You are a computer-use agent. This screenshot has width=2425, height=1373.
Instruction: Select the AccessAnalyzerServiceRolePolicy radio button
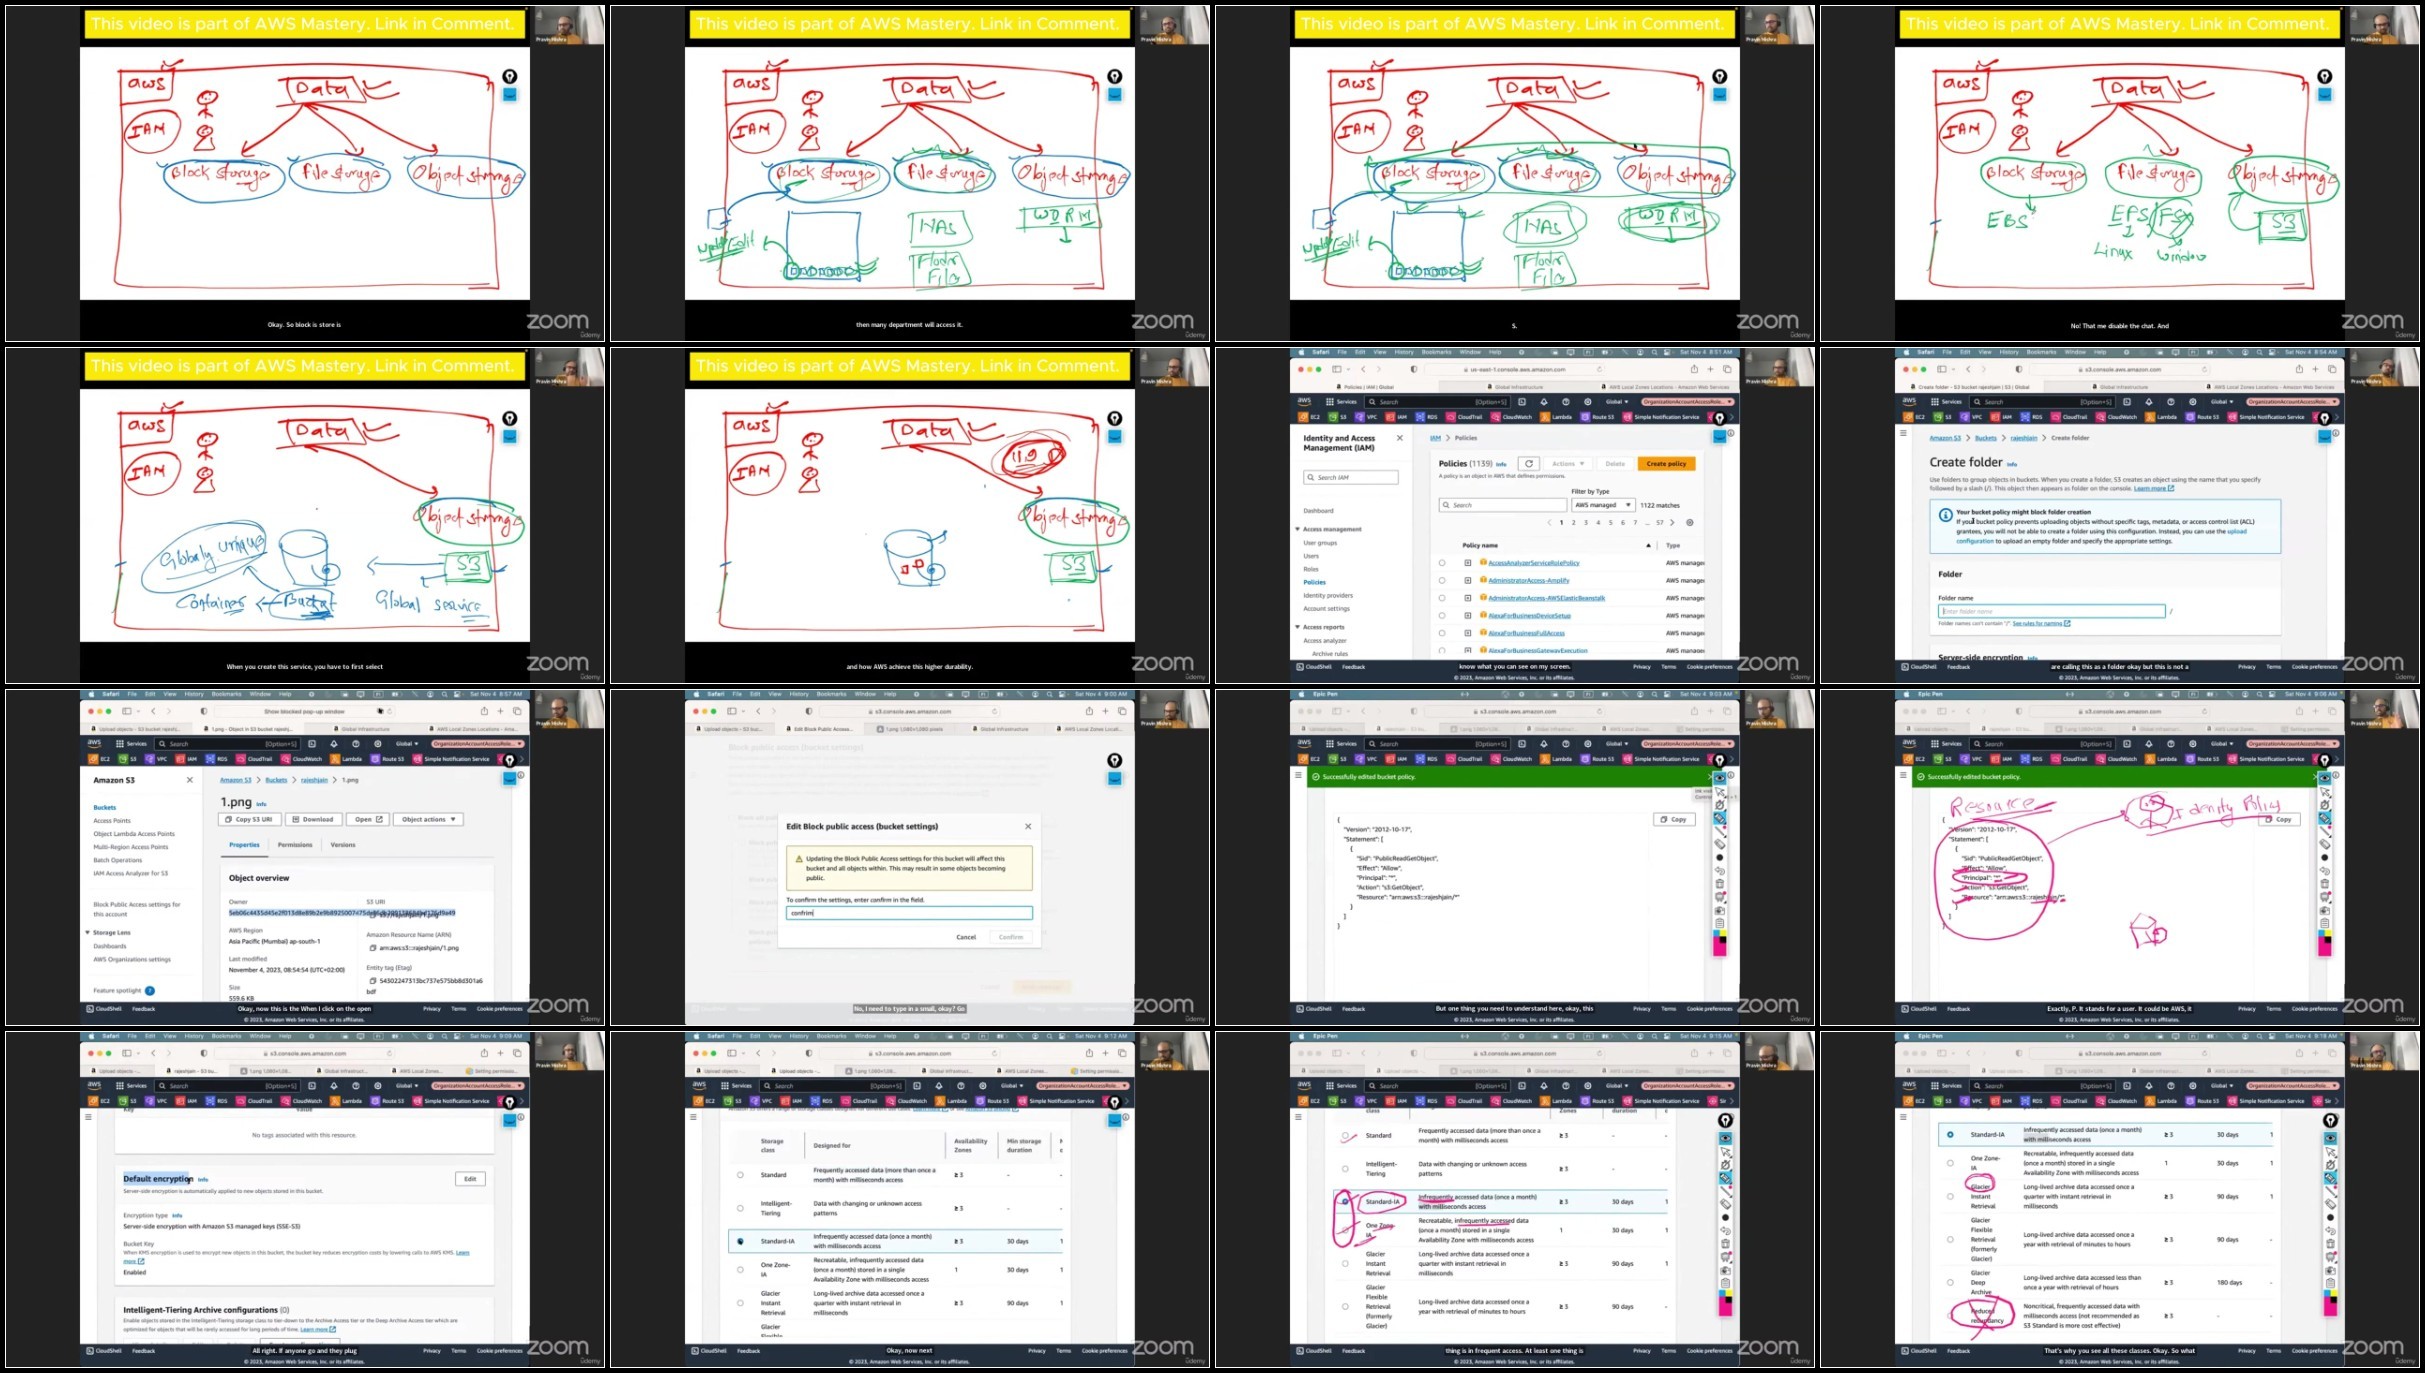click(x=1442, y=563)
